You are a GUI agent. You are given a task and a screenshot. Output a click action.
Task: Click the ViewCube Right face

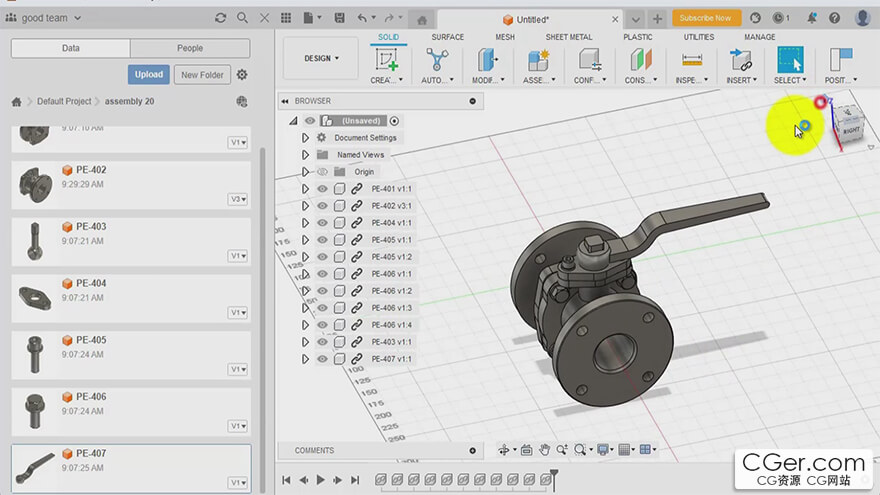pos(851,130)
